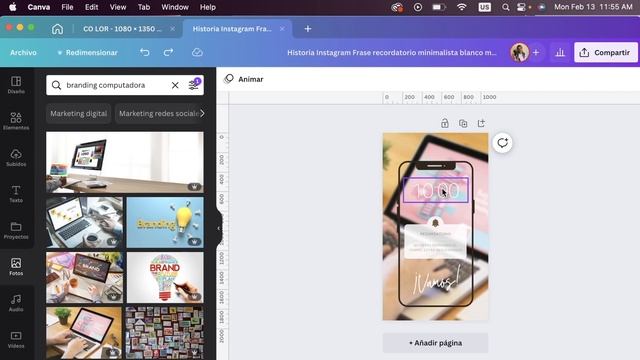The width and height of the screenshot is (640, 360).
Task: Click the Animar button
Action: click(244, 79)
